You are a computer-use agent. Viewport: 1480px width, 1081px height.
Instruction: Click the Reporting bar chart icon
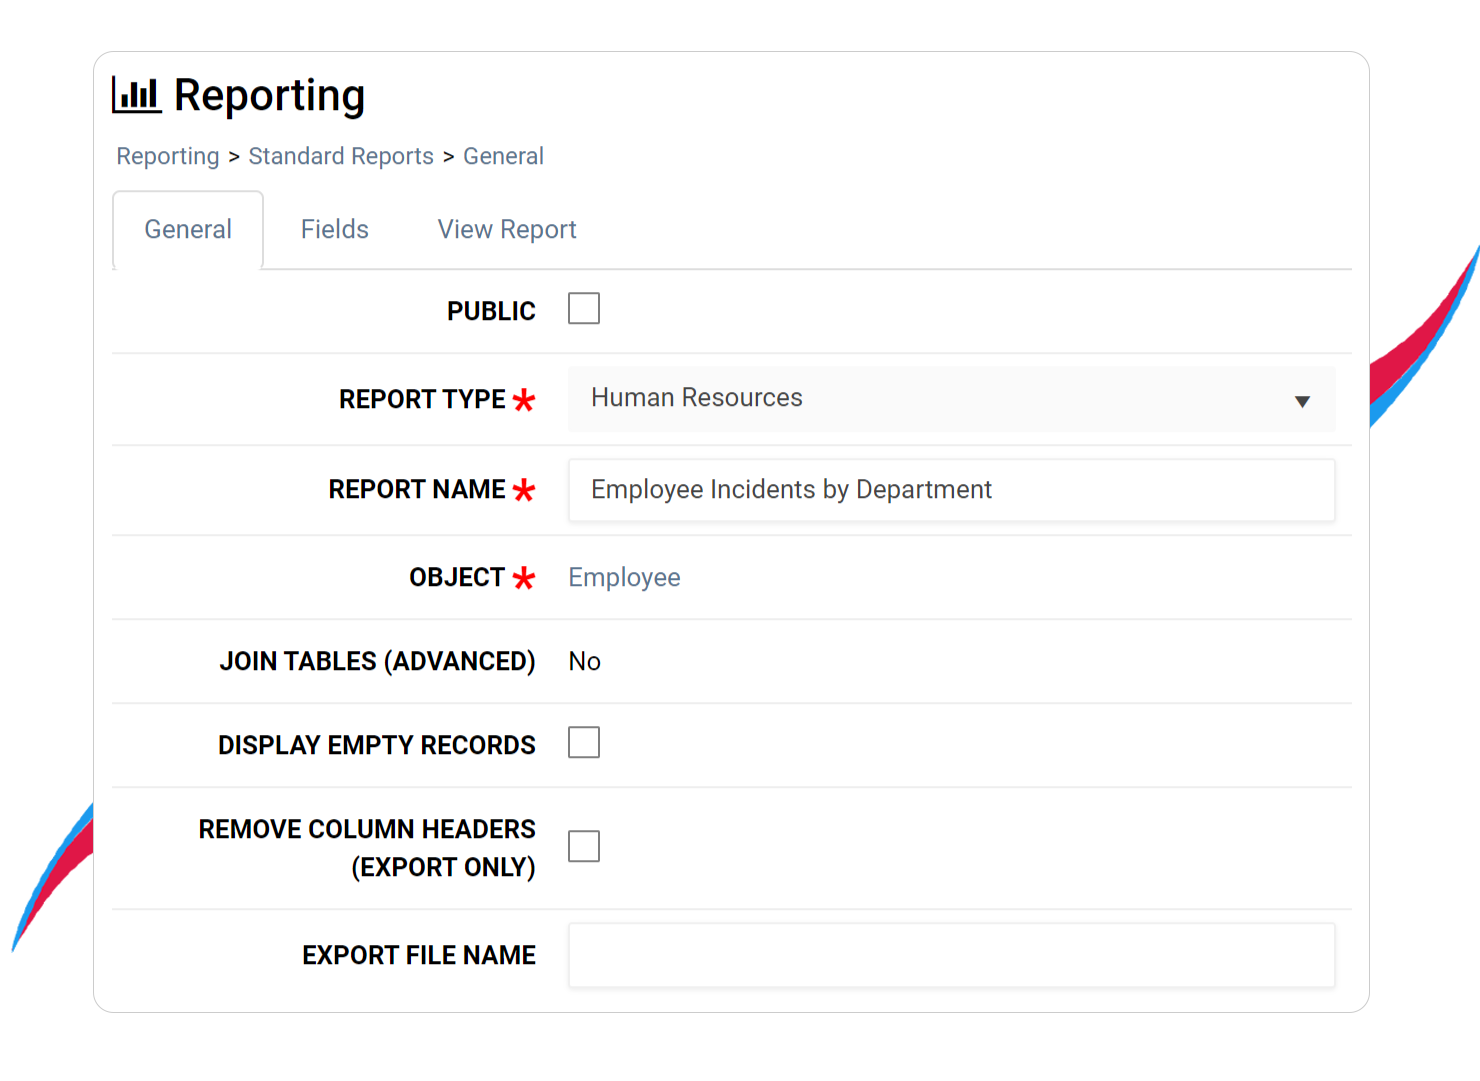[x=136, y=94]
